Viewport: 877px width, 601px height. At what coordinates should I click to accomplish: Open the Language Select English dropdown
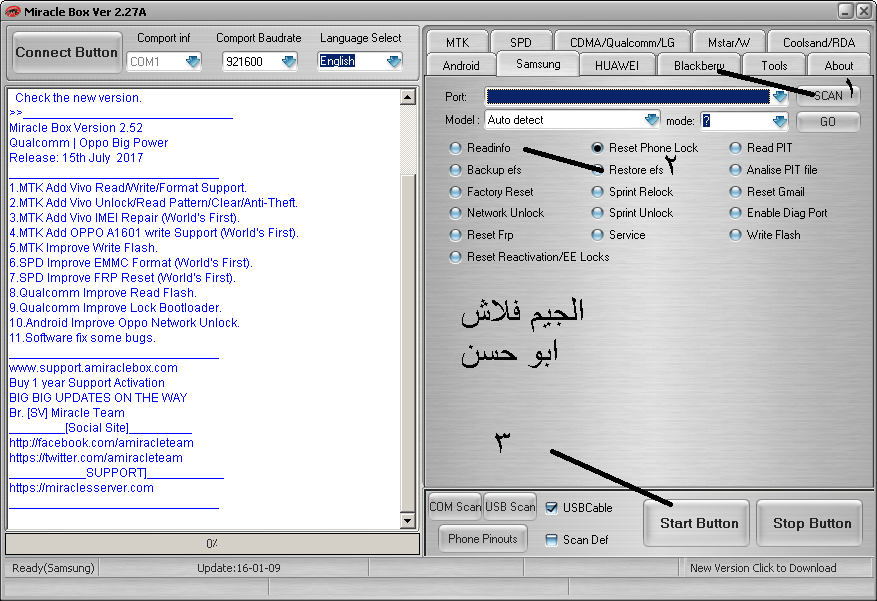click(394, 61)
